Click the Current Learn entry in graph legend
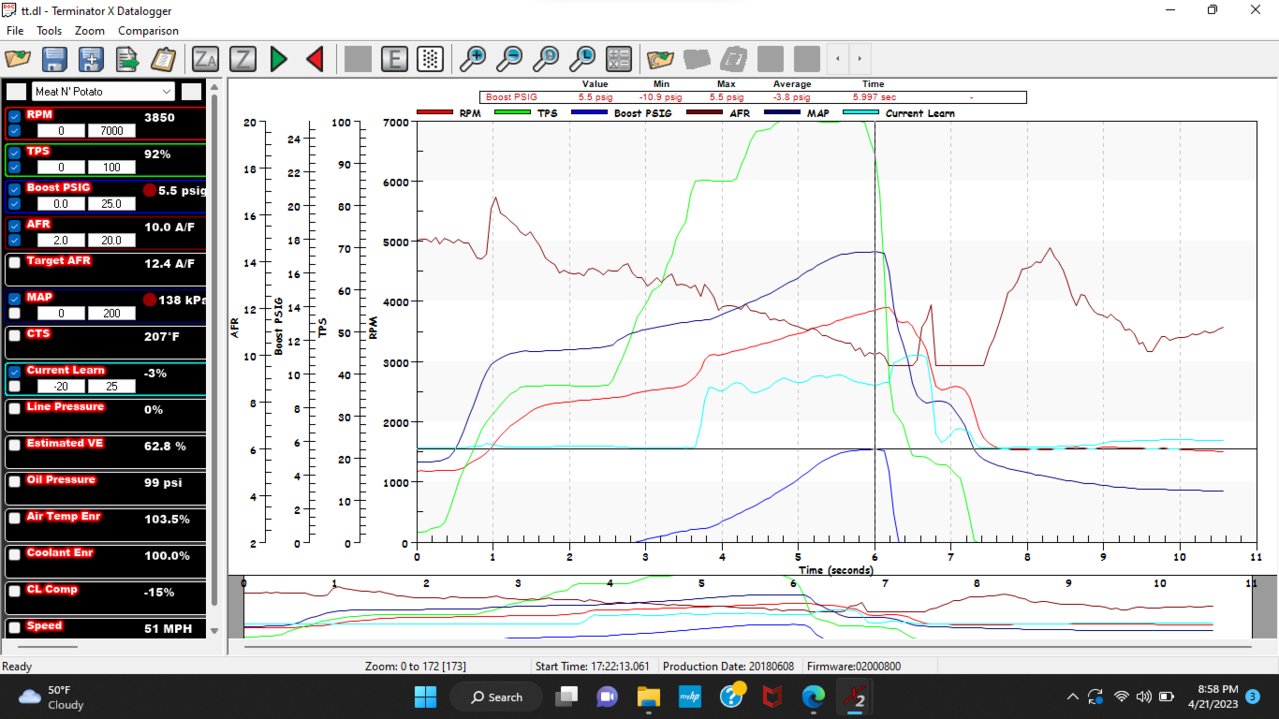The height and width of the screenshot is (719, 1279). (900, 113)
